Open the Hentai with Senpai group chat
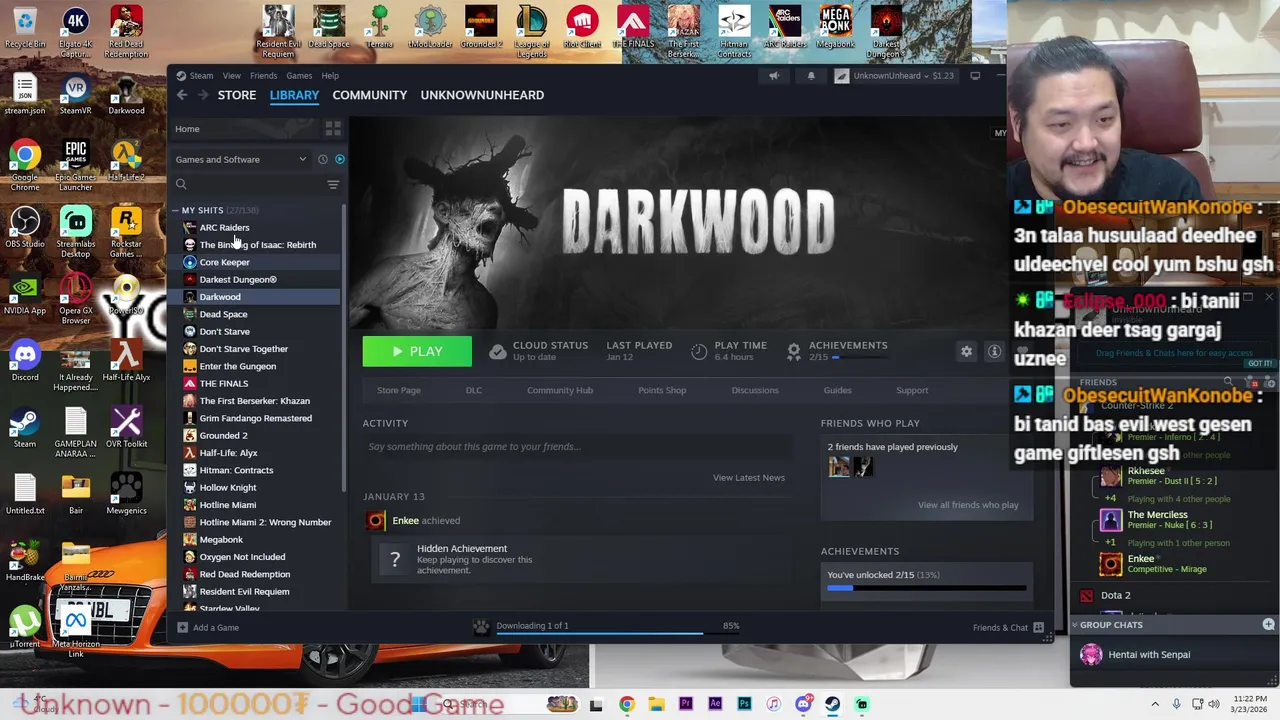Screen dimensions: 1280x720 pyautogui.click(x=1148, y=655)
